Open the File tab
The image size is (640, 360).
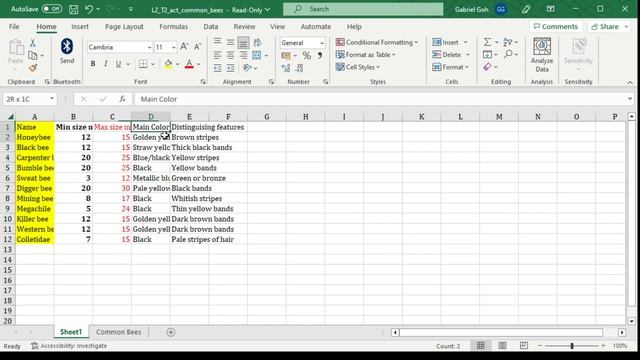[x=14, y=27]
